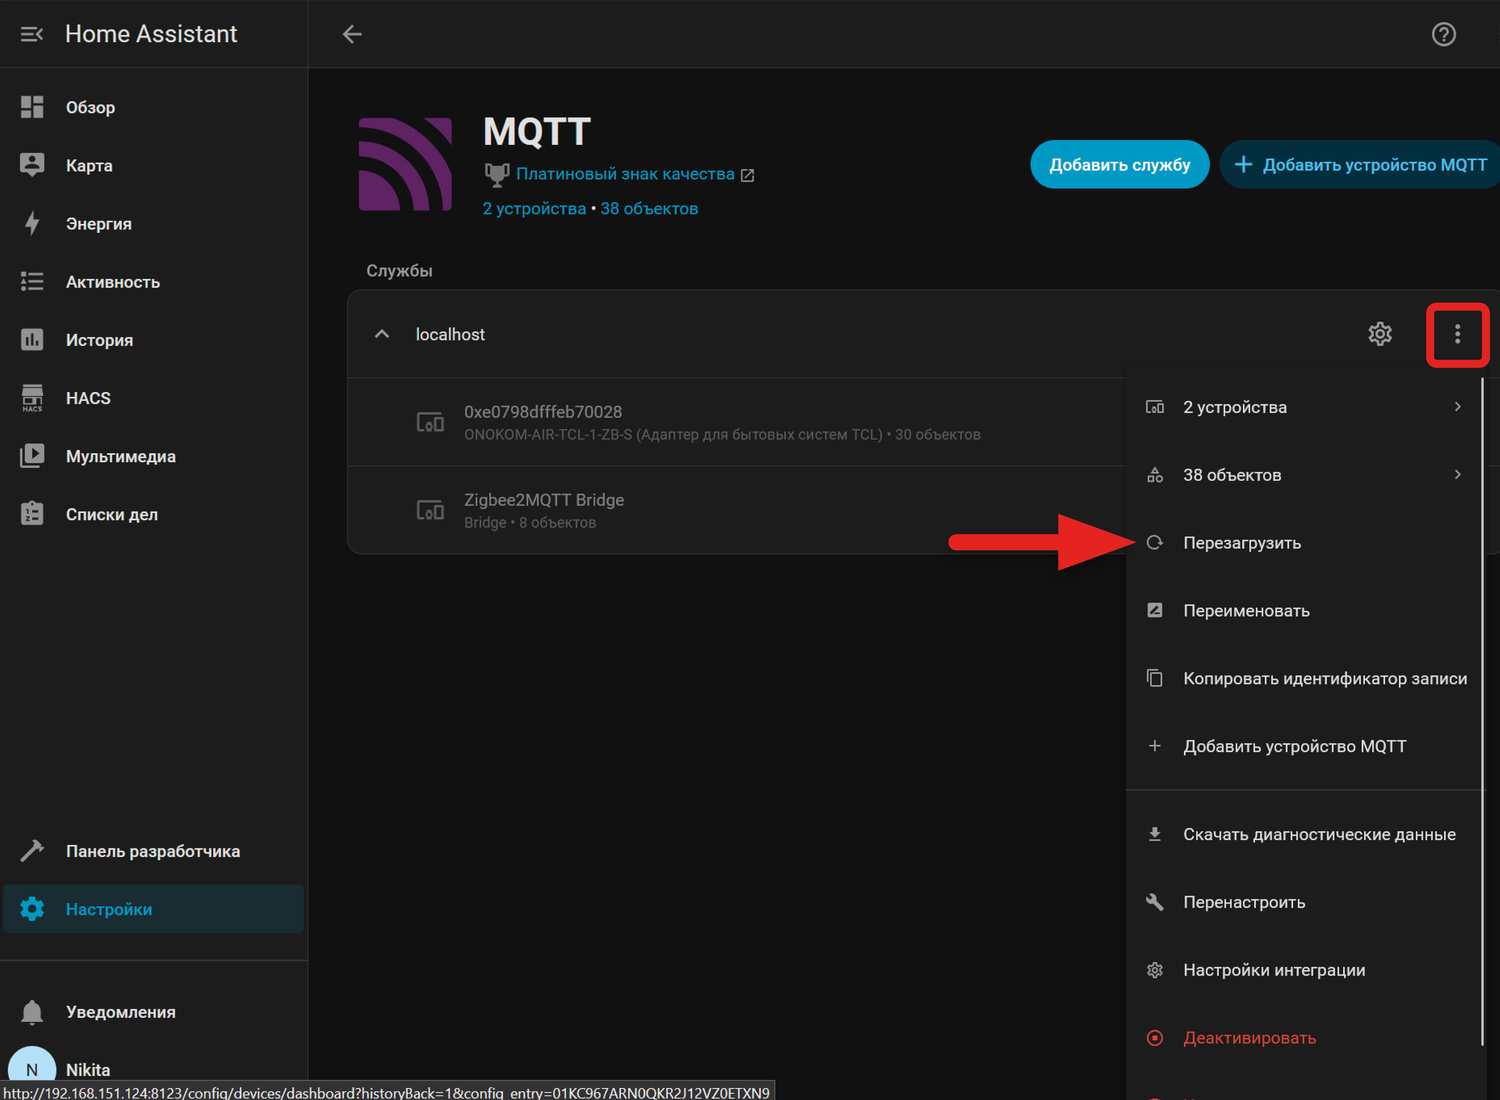This screenshot has width=1500, height=1100.
Task: Go to Энергия in the sidebar
Action: click(x=154, y=223)
